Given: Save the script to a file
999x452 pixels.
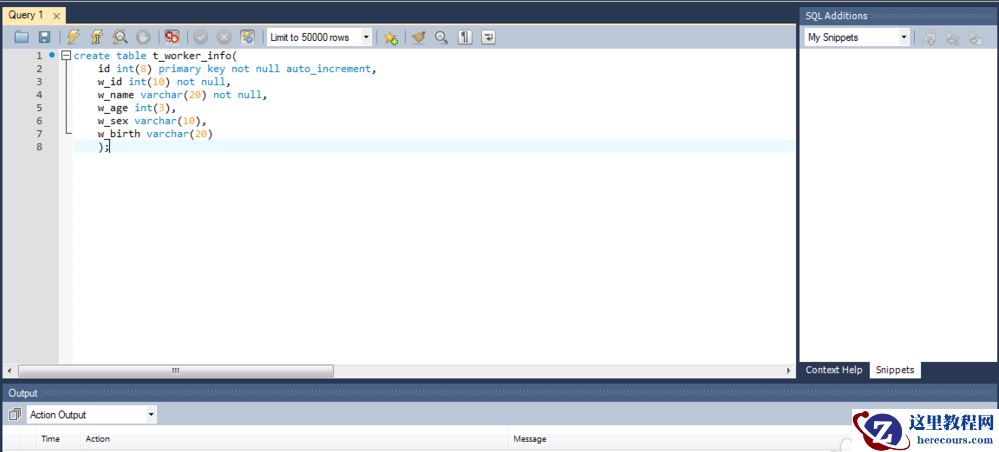Looking at the screenshot, I should click(x=45, y=38).
